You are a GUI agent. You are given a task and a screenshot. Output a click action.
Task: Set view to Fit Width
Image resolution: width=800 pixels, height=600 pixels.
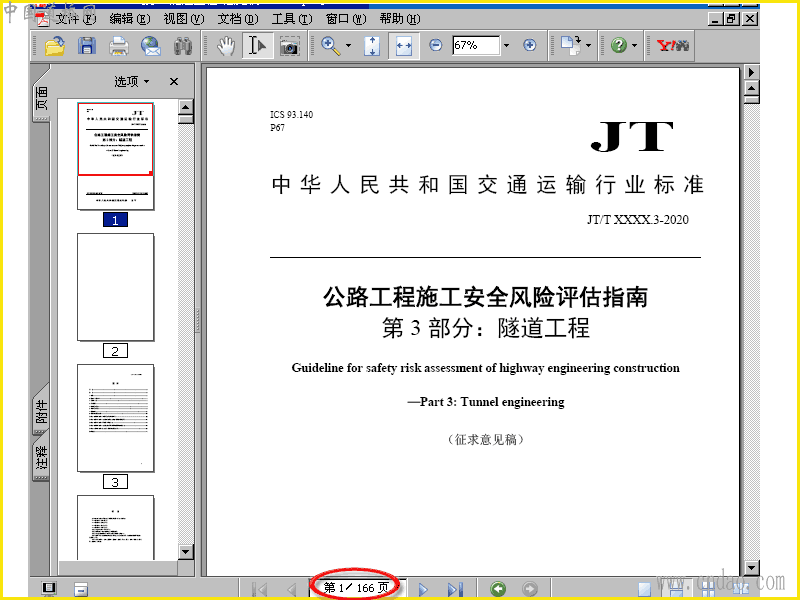coord(404,46)
